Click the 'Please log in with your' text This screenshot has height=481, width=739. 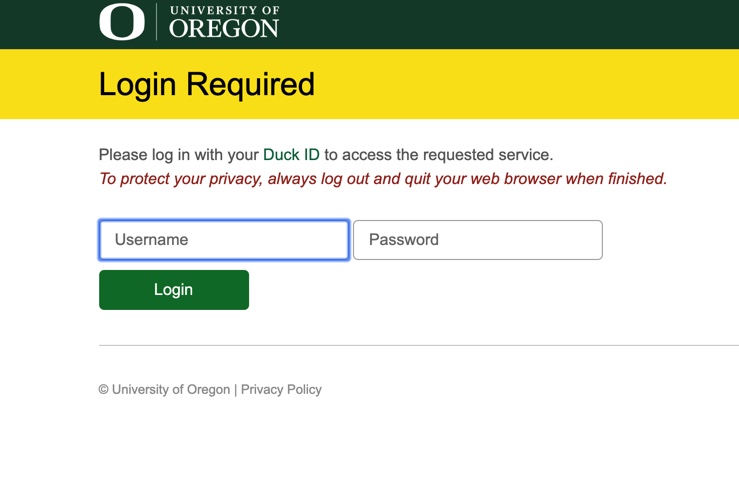(x=179, y=155)
